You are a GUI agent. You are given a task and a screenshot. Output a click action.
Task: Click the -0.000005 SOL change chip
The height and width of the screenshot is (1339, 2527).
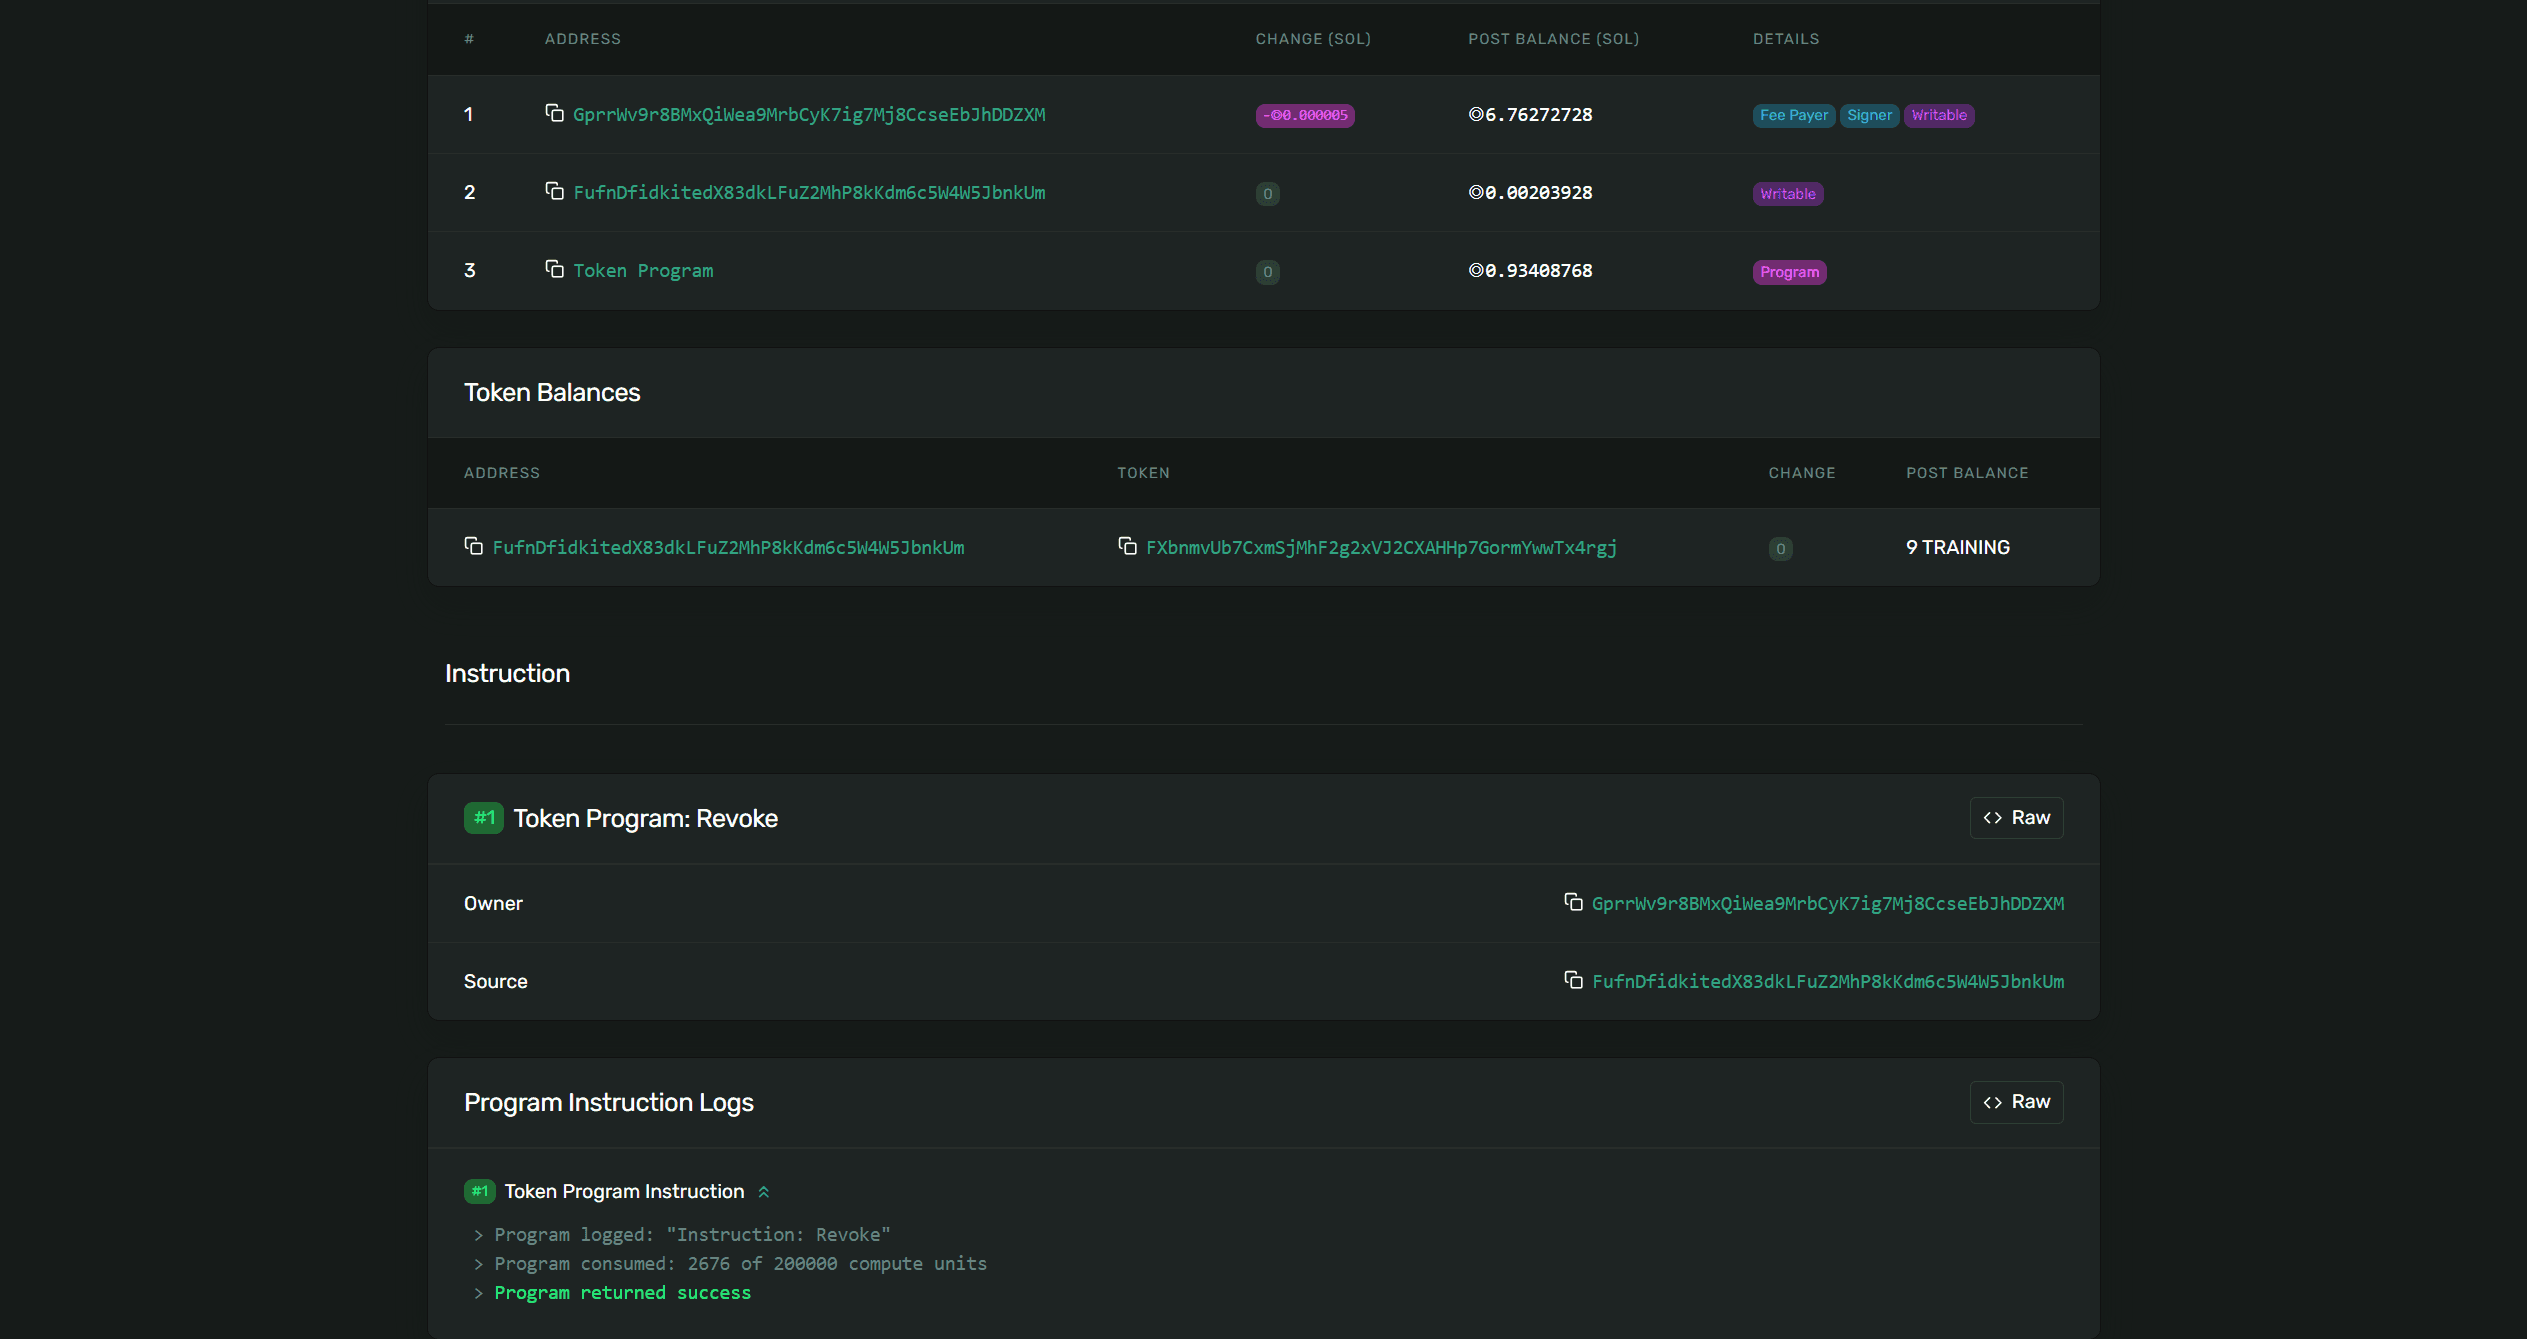tap(1304, 115)
